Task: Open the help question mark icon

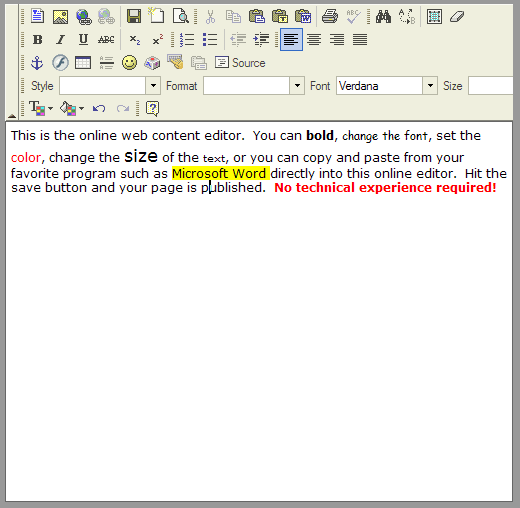Action: pyautogui.click(x=153, y=108)
